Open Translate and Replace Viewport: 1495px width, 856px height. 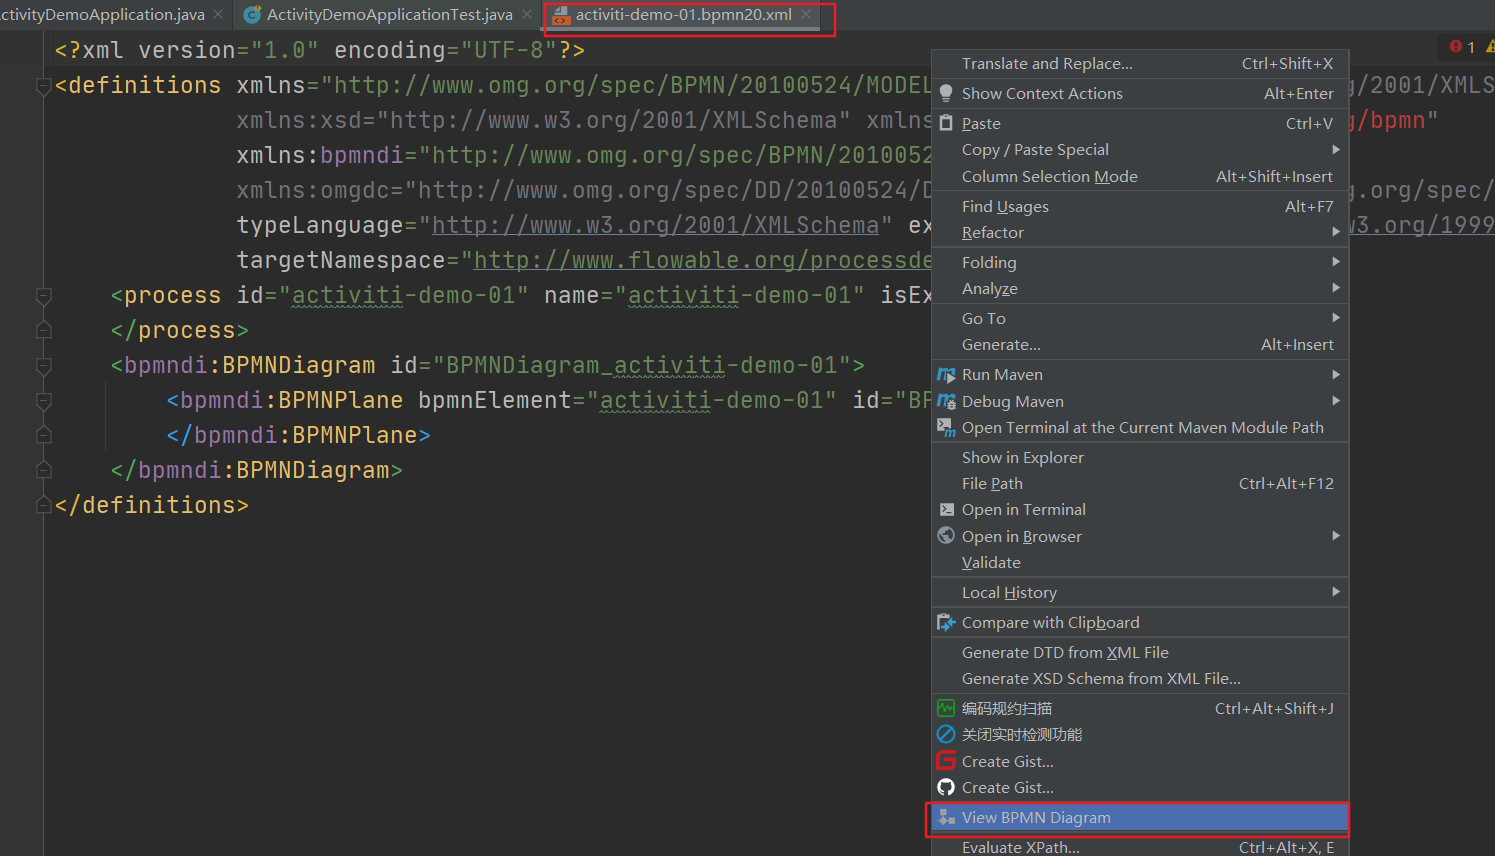[x=1140, y=63]
